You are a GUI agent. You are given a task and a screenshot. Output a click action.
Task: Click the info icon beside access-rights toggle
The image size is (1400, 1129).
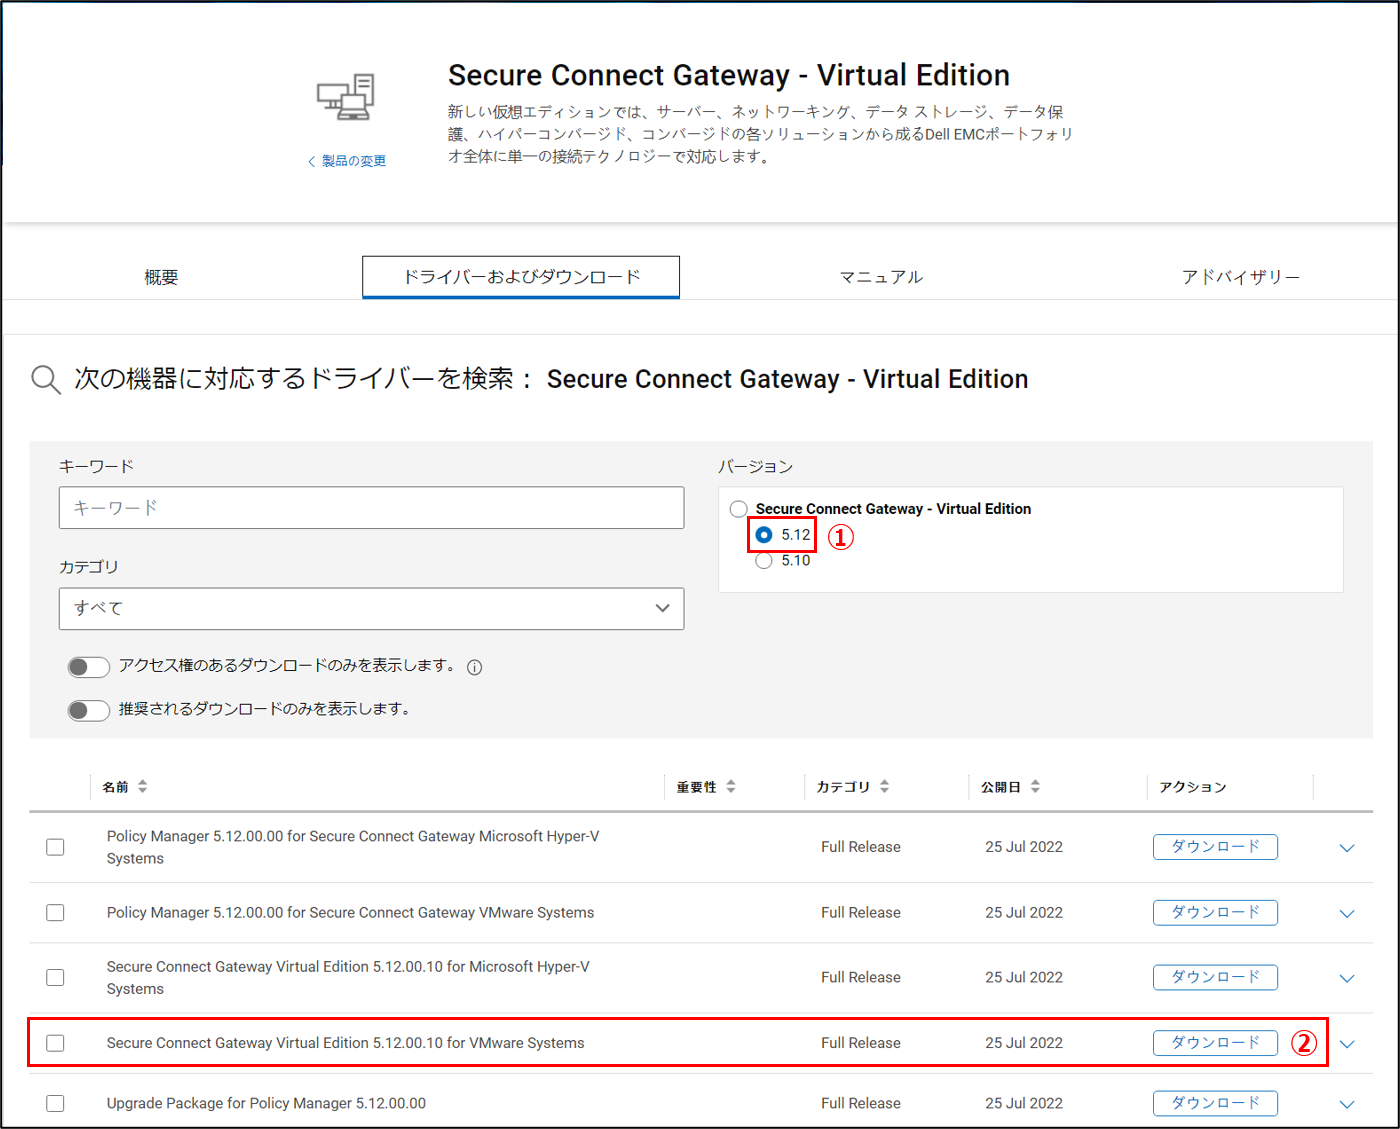click(x=475, y=668)
